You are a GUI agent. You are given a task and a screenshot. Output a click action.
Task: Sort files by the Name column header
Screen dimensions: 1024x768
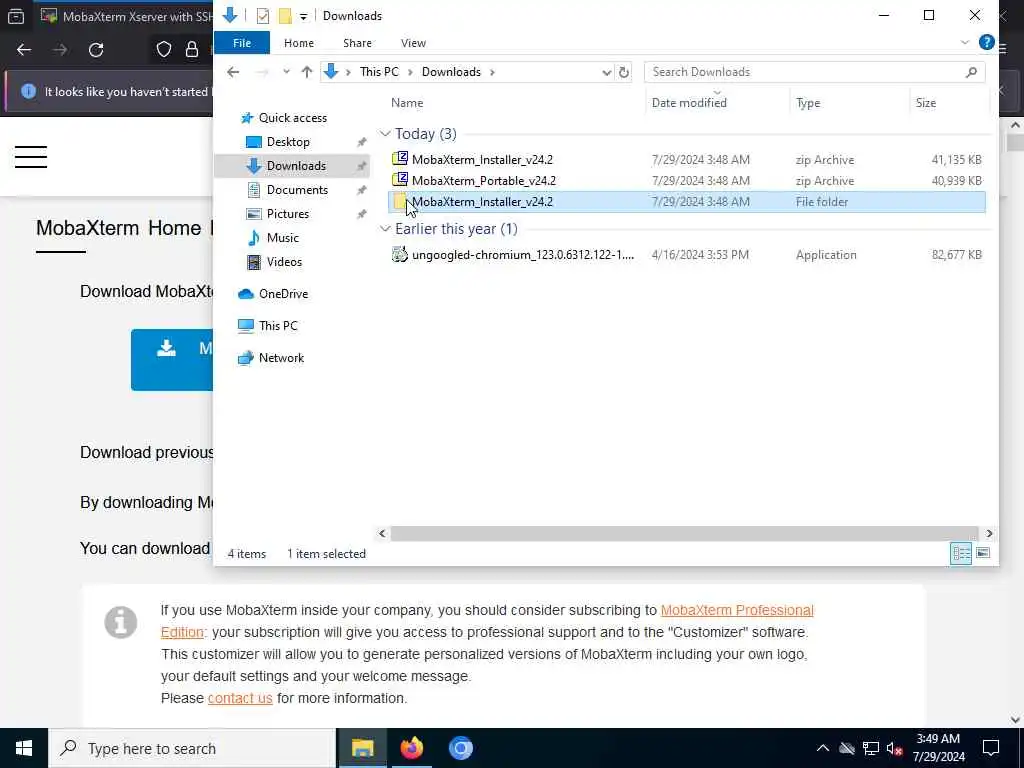point(407,103)
